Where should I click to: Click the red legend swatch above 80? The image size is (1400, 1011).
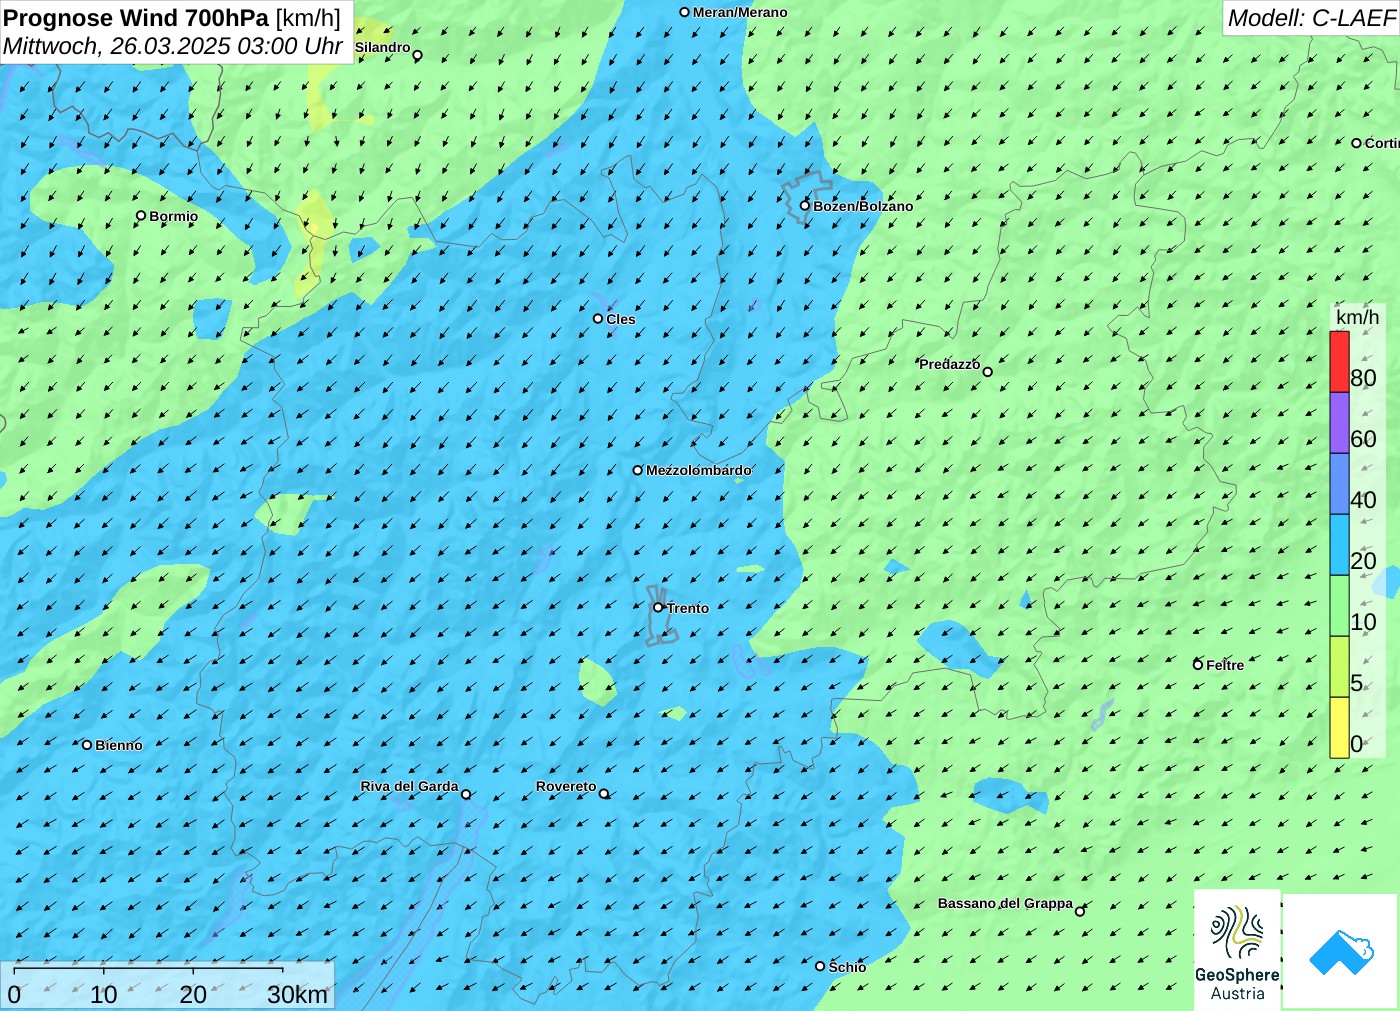click(1339, 362)
